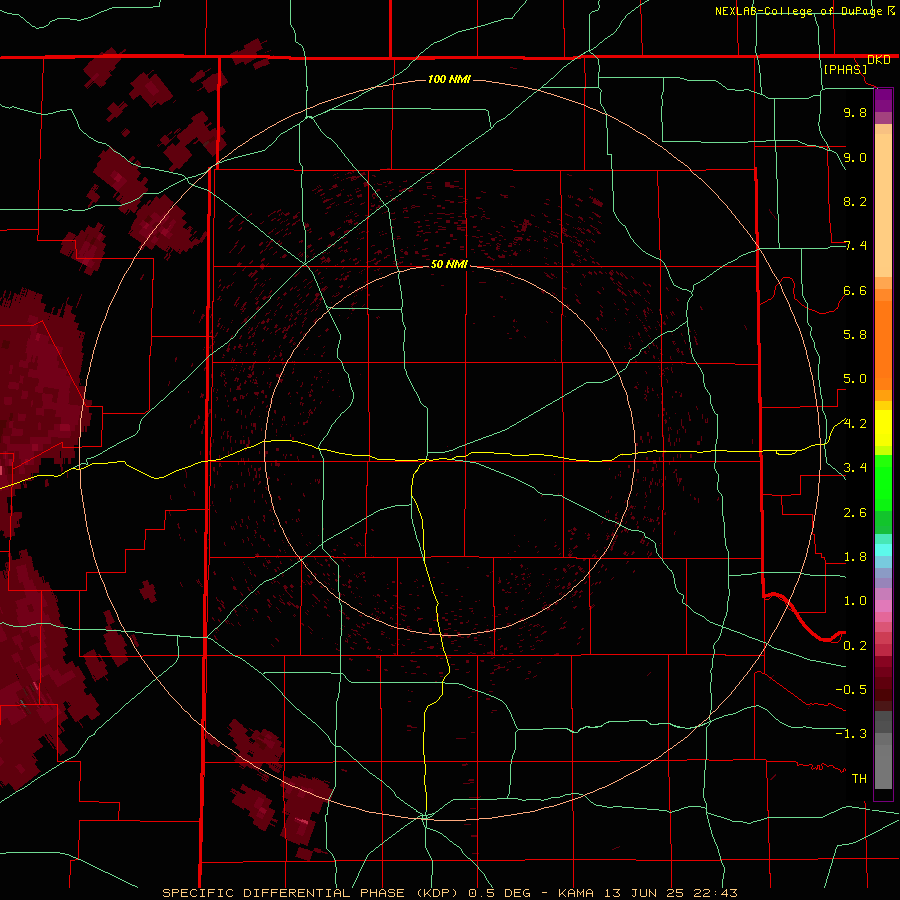Click the TH legend label
Screen dimensions: 900x900
click(859, 779)
